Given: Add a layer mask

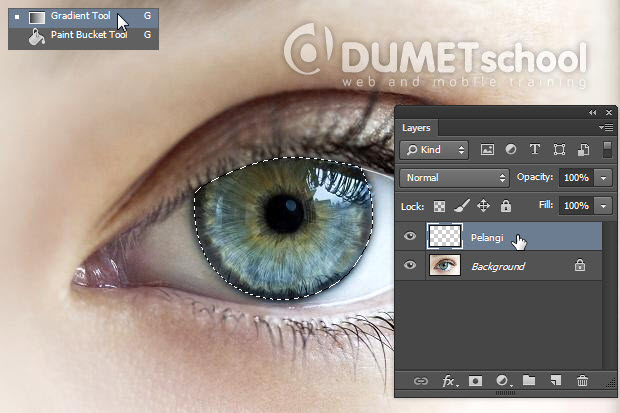Looking at the screenshot, I should click(x=475, y=381).
